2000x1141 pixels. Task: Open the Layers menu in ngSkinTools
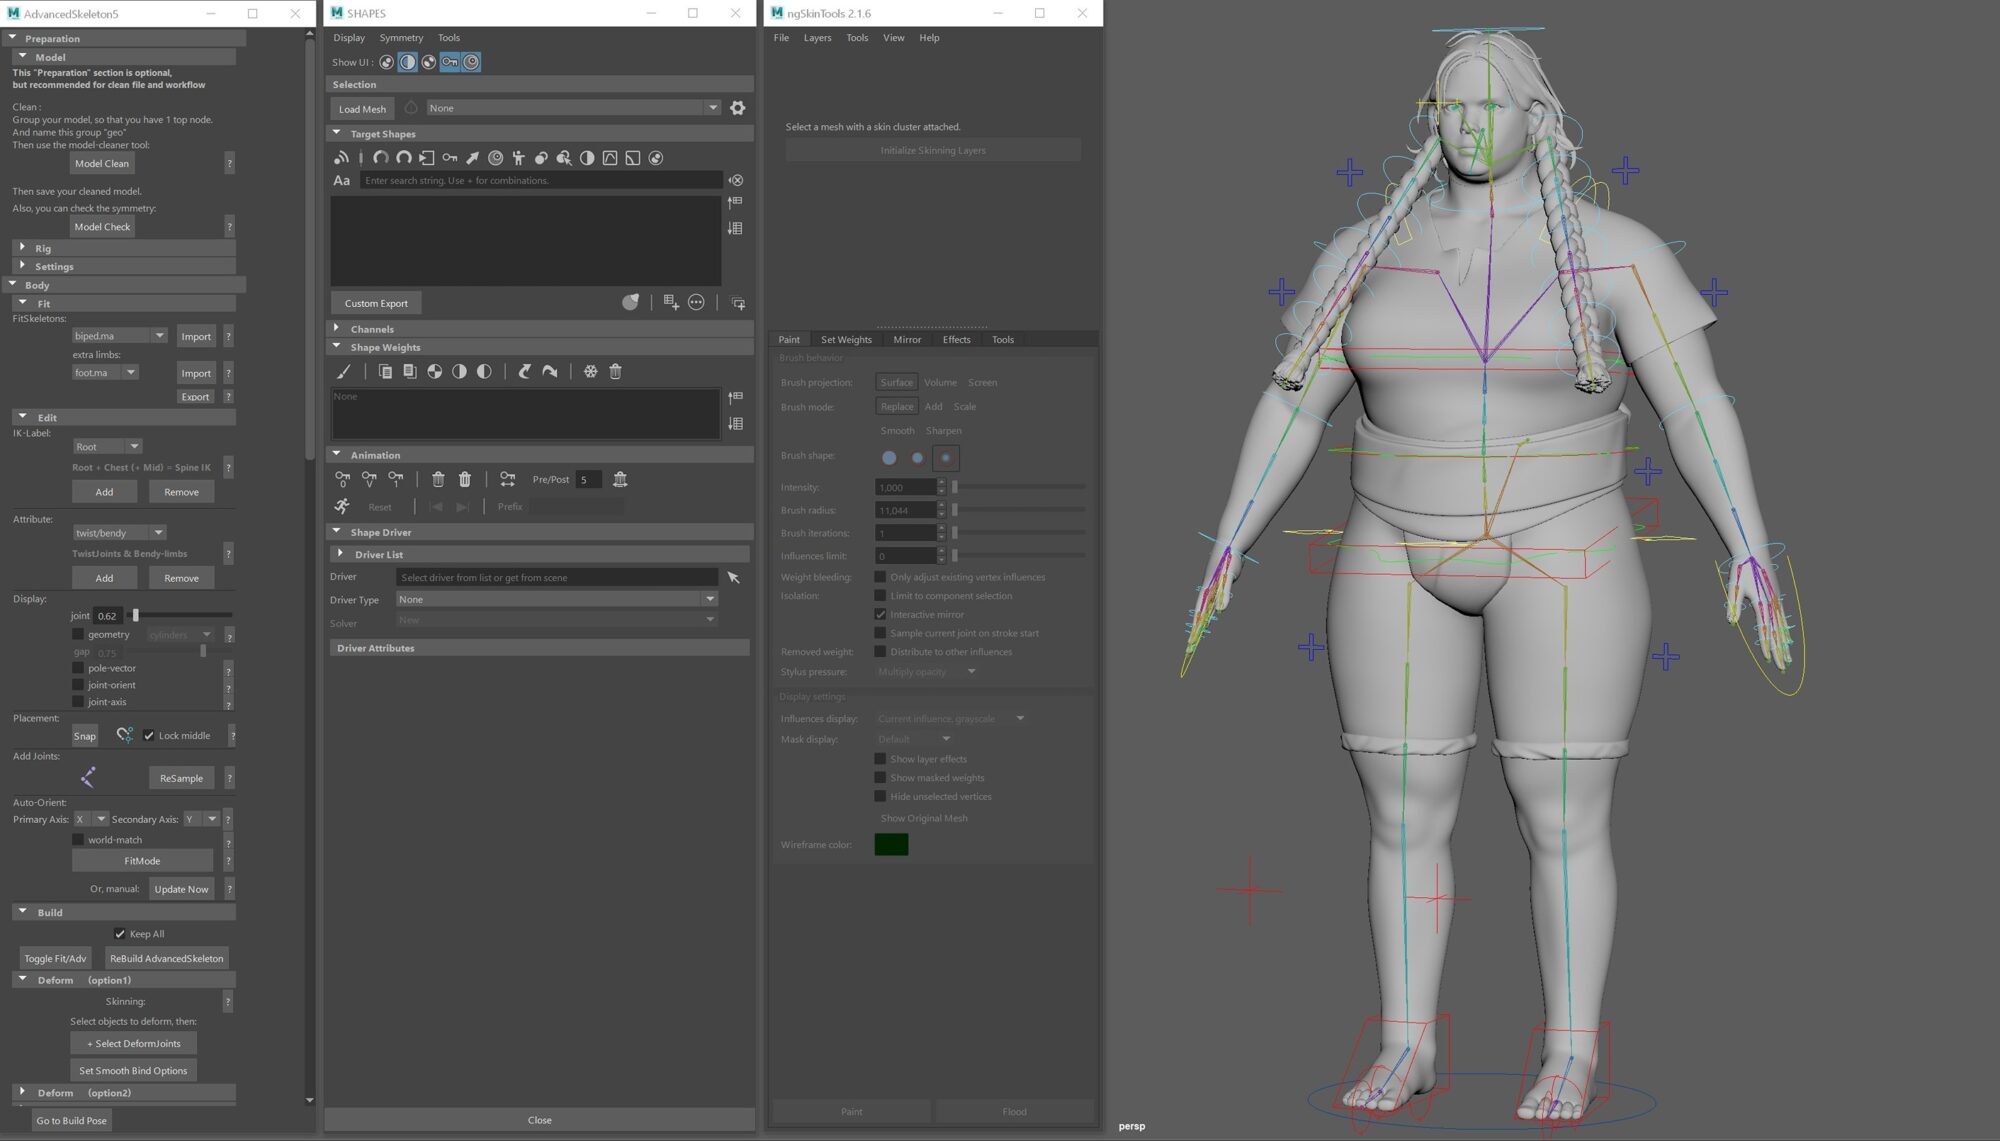click(816, 38)
